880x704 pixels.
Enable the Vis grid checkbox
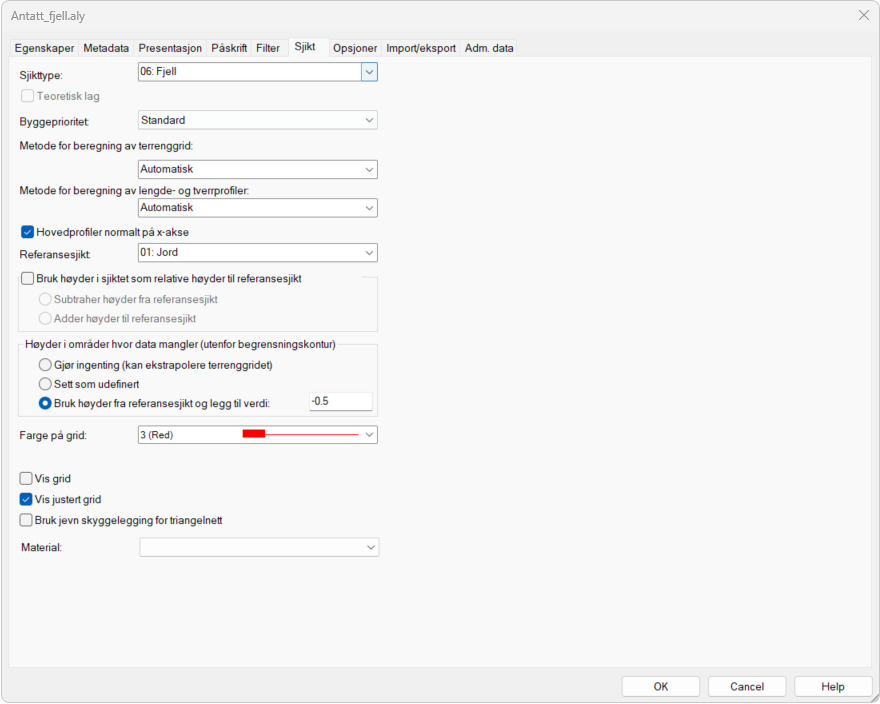pos(27,479)
